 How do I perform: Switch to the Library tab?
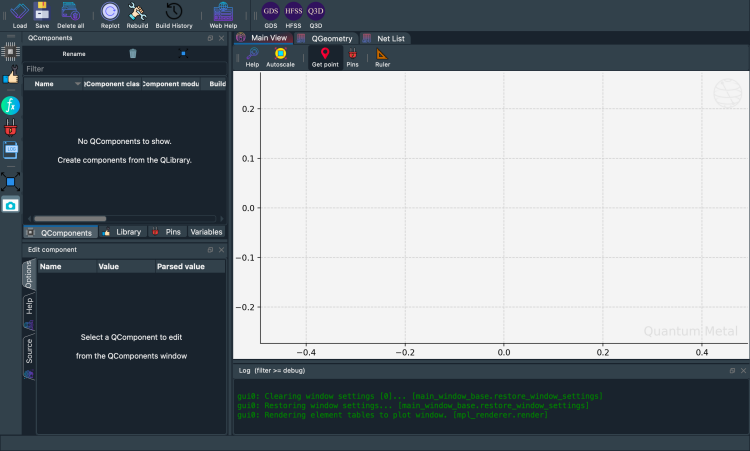pyautogui.click(x=123, y=232)
